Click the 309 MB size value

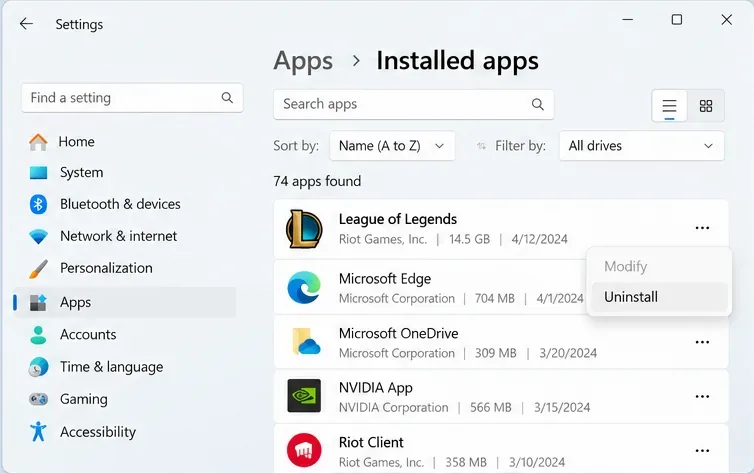495,353
